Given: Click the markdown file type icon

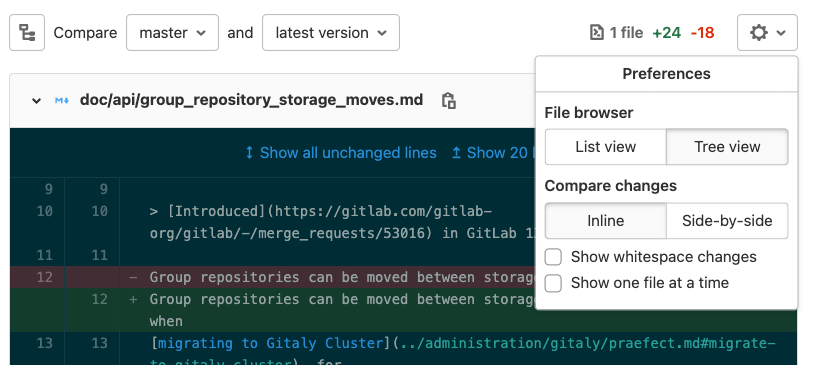Looking at the screenshot, I should pos(62,100).
